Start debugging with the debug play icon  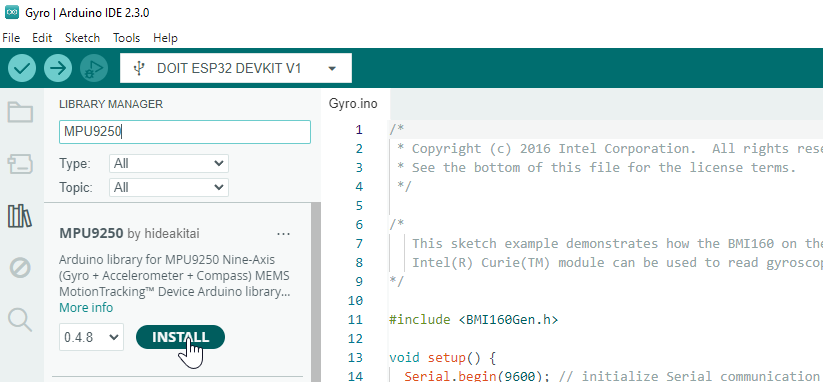coord(94,68)
